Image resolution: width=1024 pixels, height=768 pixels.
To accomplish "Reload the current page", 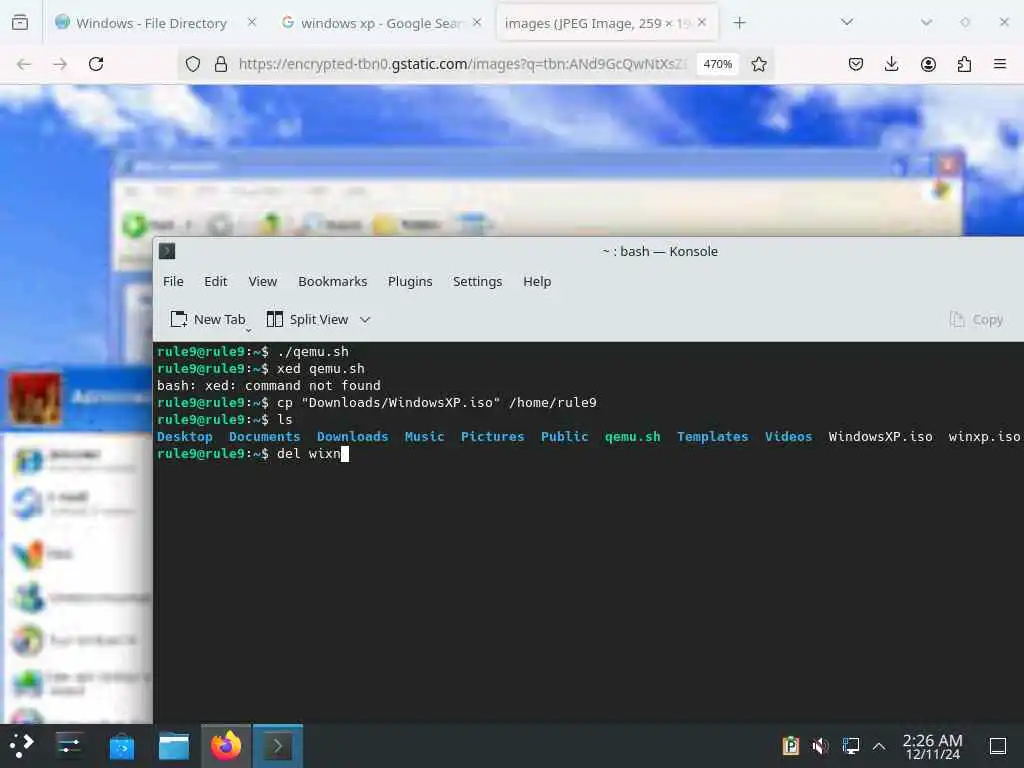I will point(96,64).
